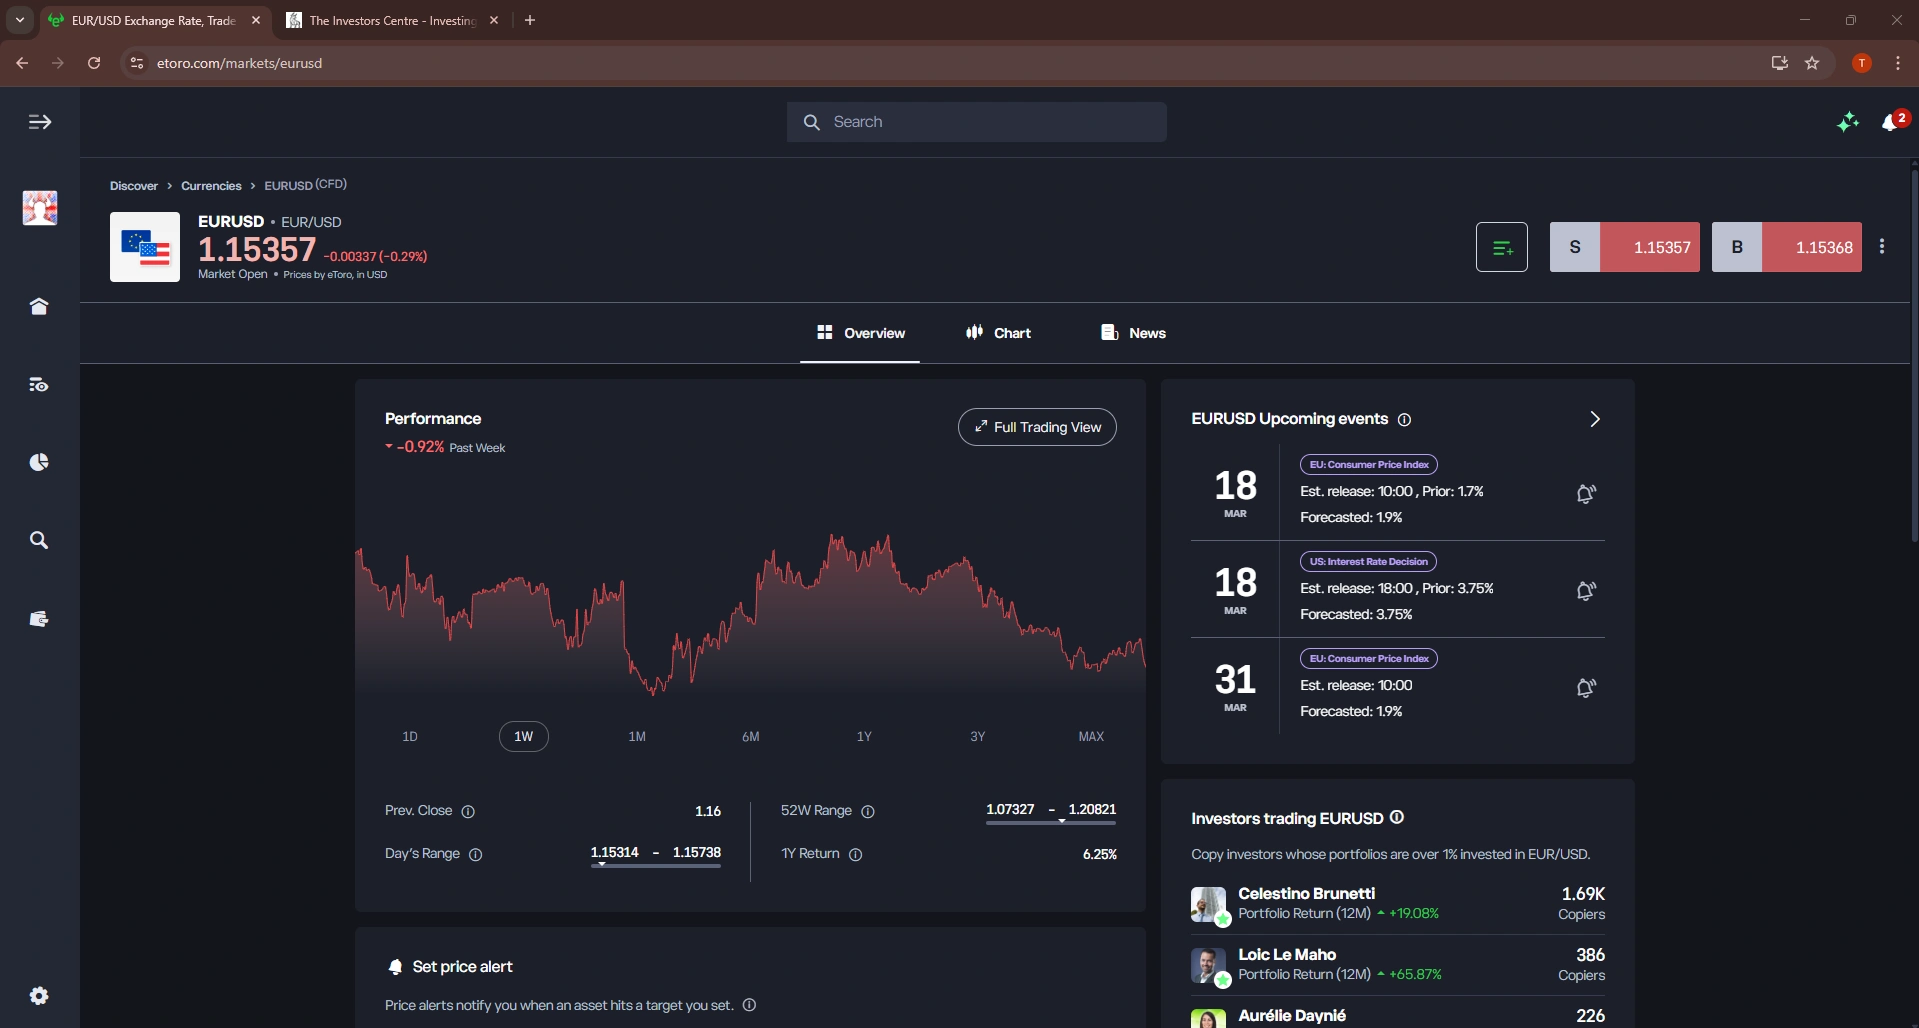This screenshot has height=1028, width=1919.
Task: Open investor Loic Le Maho
Action: (1398, 964)
